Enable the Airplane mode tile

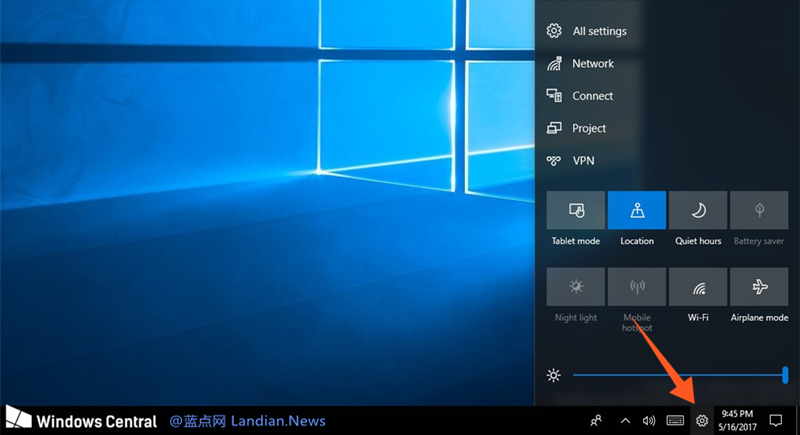pyautogui.click(x=759, y=287)
